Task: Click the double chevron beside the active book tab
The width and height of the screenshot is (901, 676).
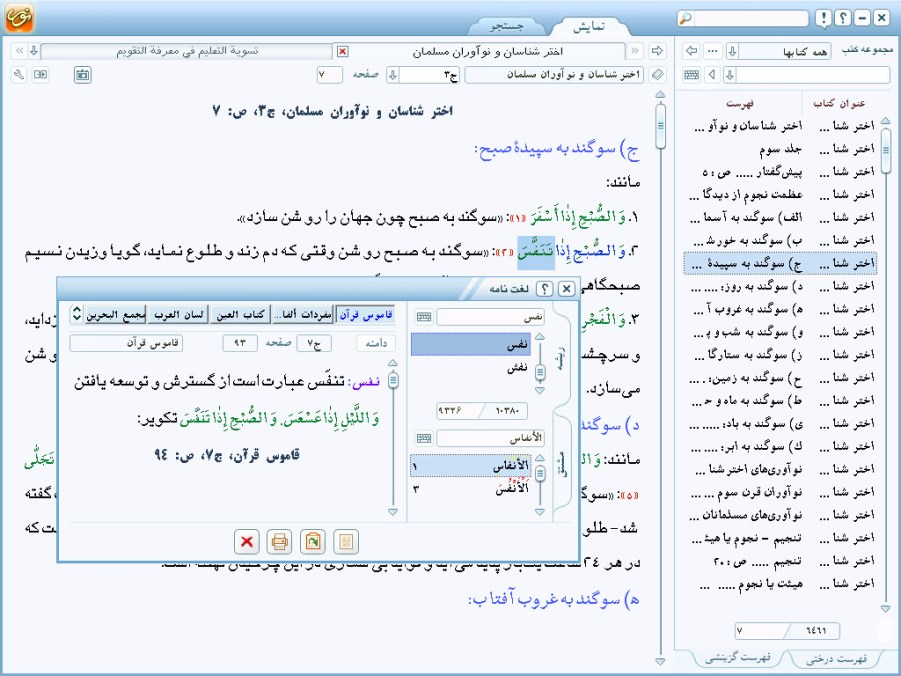Action: (x=635, y=51)
